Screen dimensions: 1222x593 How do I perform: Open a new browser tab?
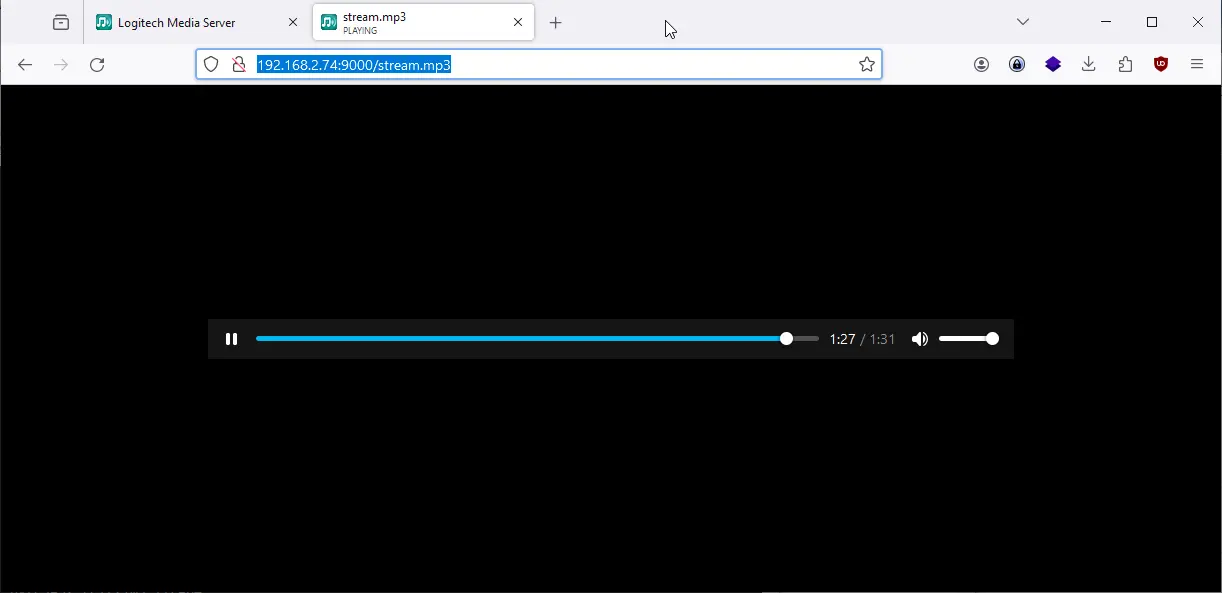556,22
